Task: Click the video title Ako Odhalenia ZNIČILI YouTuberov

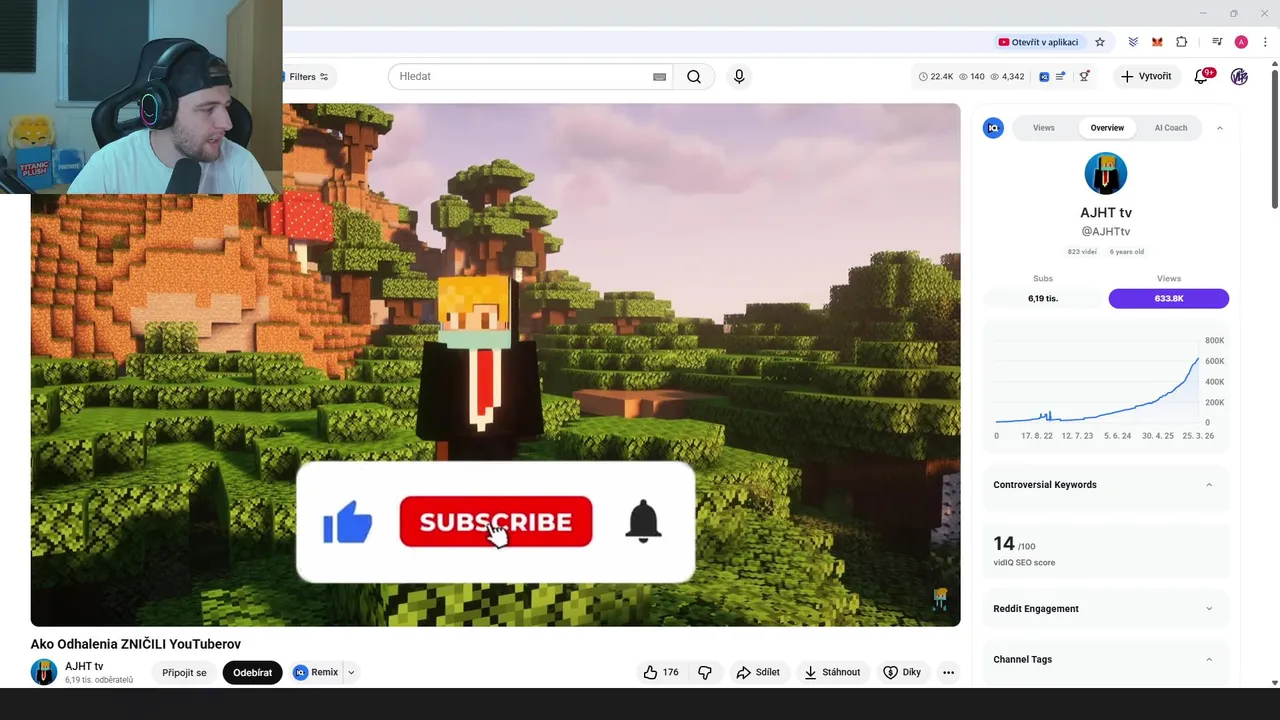Action: 136,644
